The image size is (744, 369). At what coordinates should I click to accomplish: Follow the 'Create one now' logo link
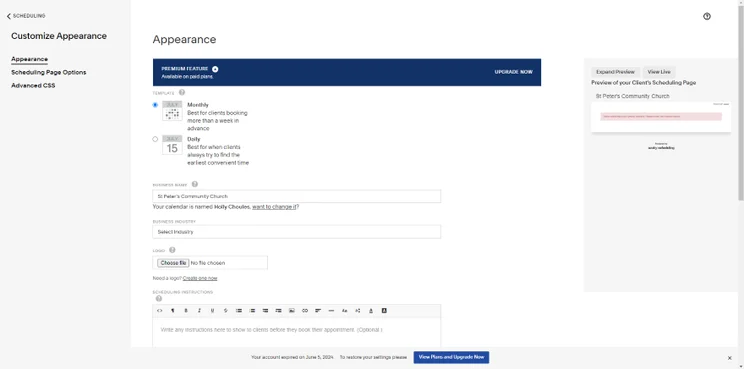200,278
